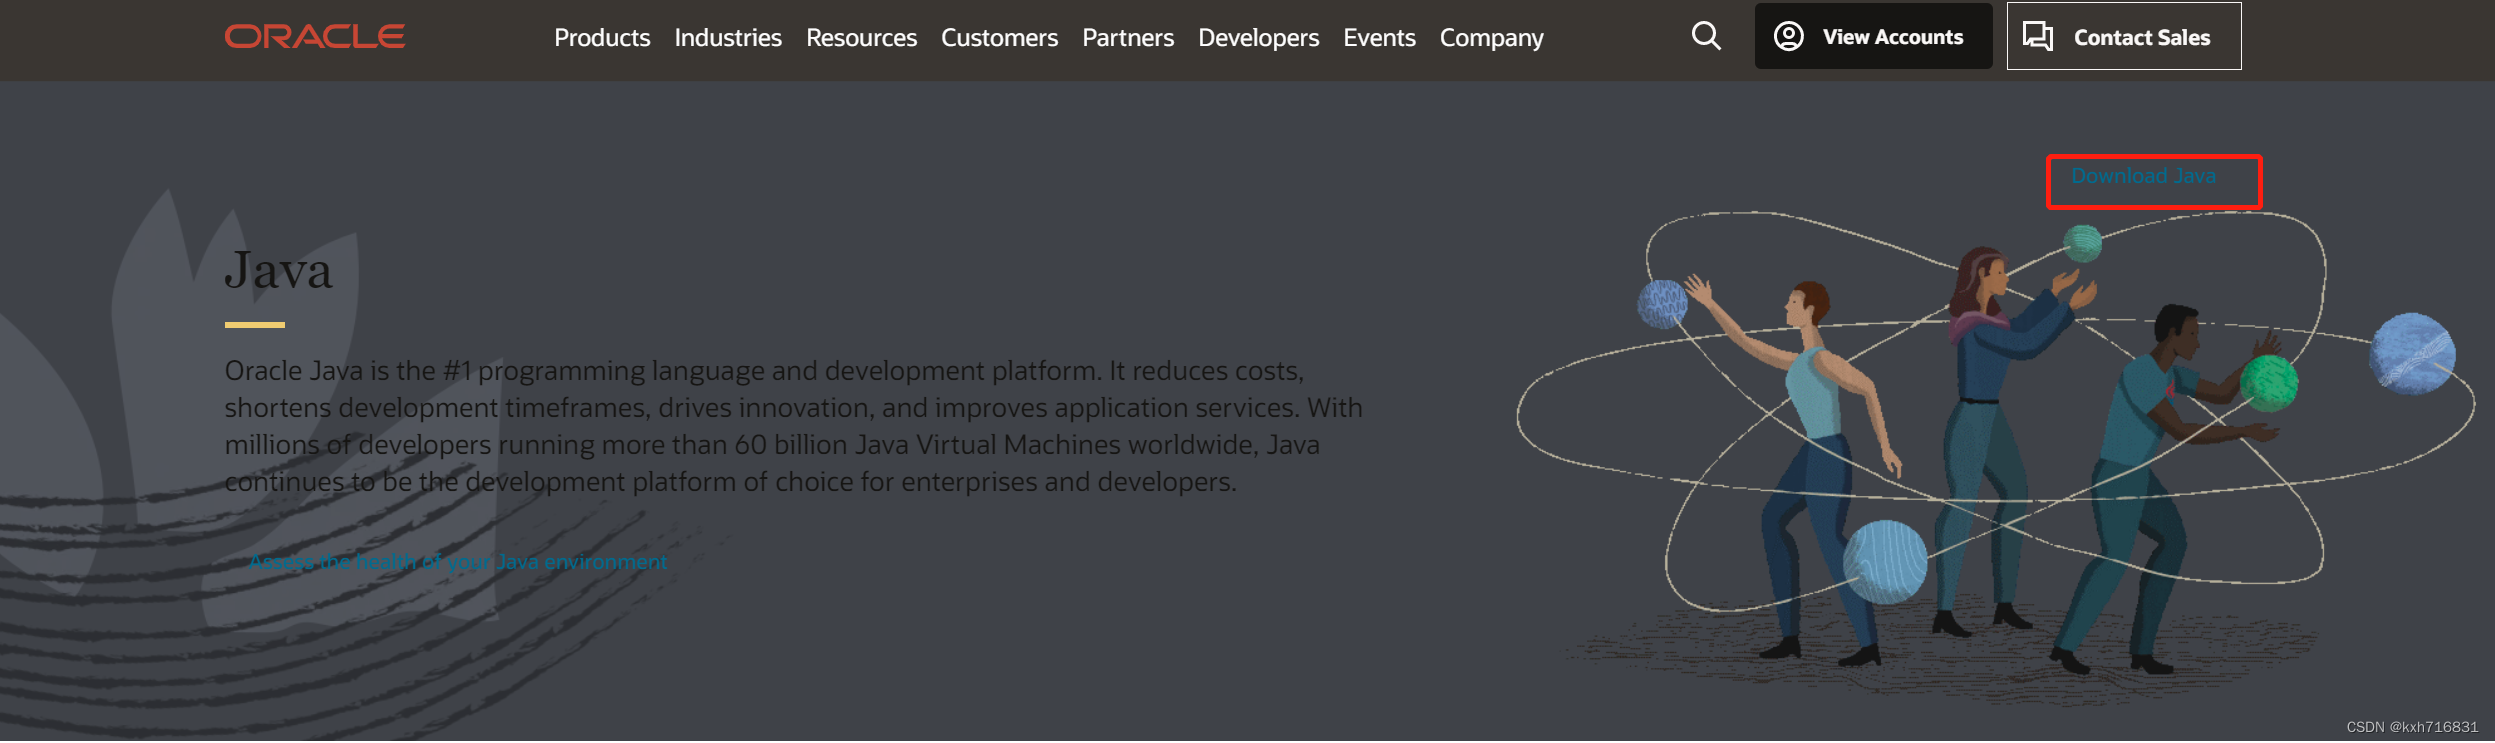Open the Partners menu
2495x743 pixels.
1128,38
